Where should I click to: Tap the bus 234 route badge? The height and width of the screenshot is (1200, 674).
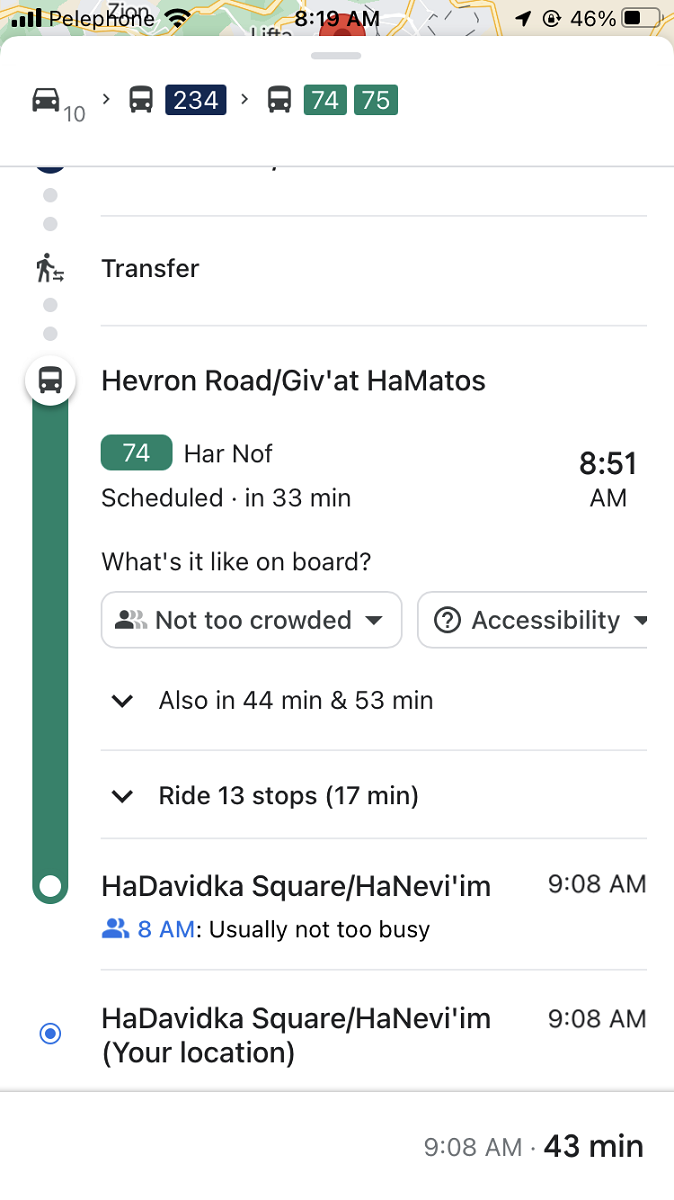point(195,99)
